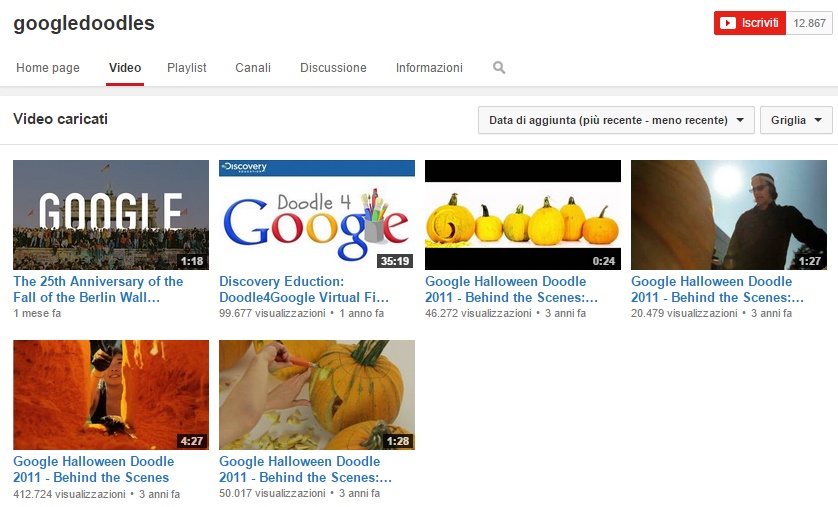
Task: Open the Canali tab
Action: point(253,68)
